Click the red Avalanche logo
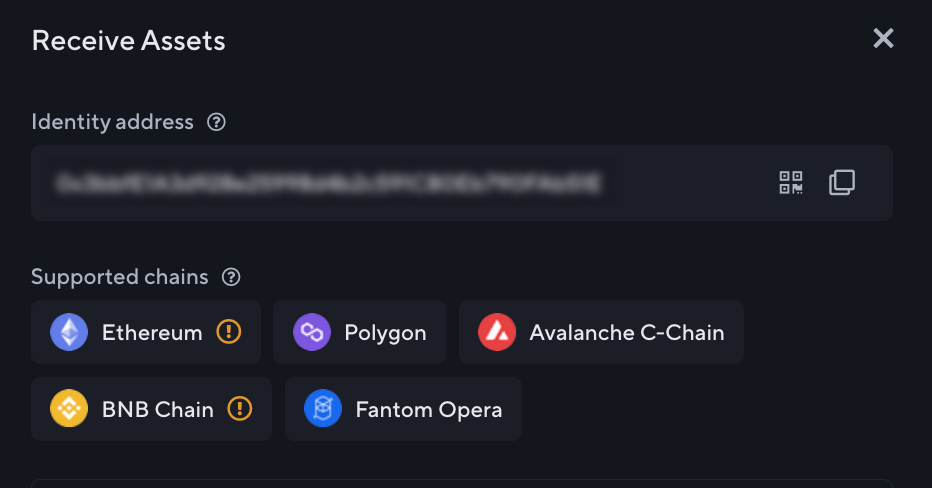Screen dimensions: 932x488 [497, 332]
